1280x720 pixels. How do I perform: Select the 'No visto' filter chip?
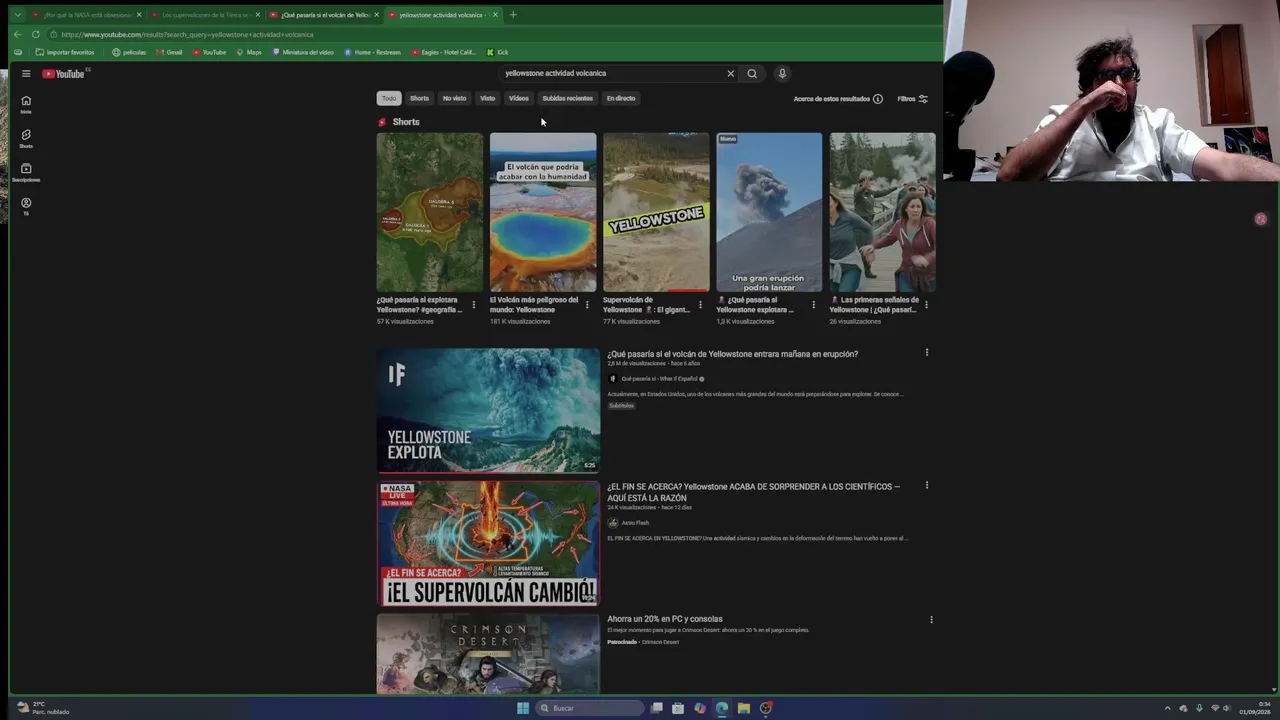click(454, 98)
